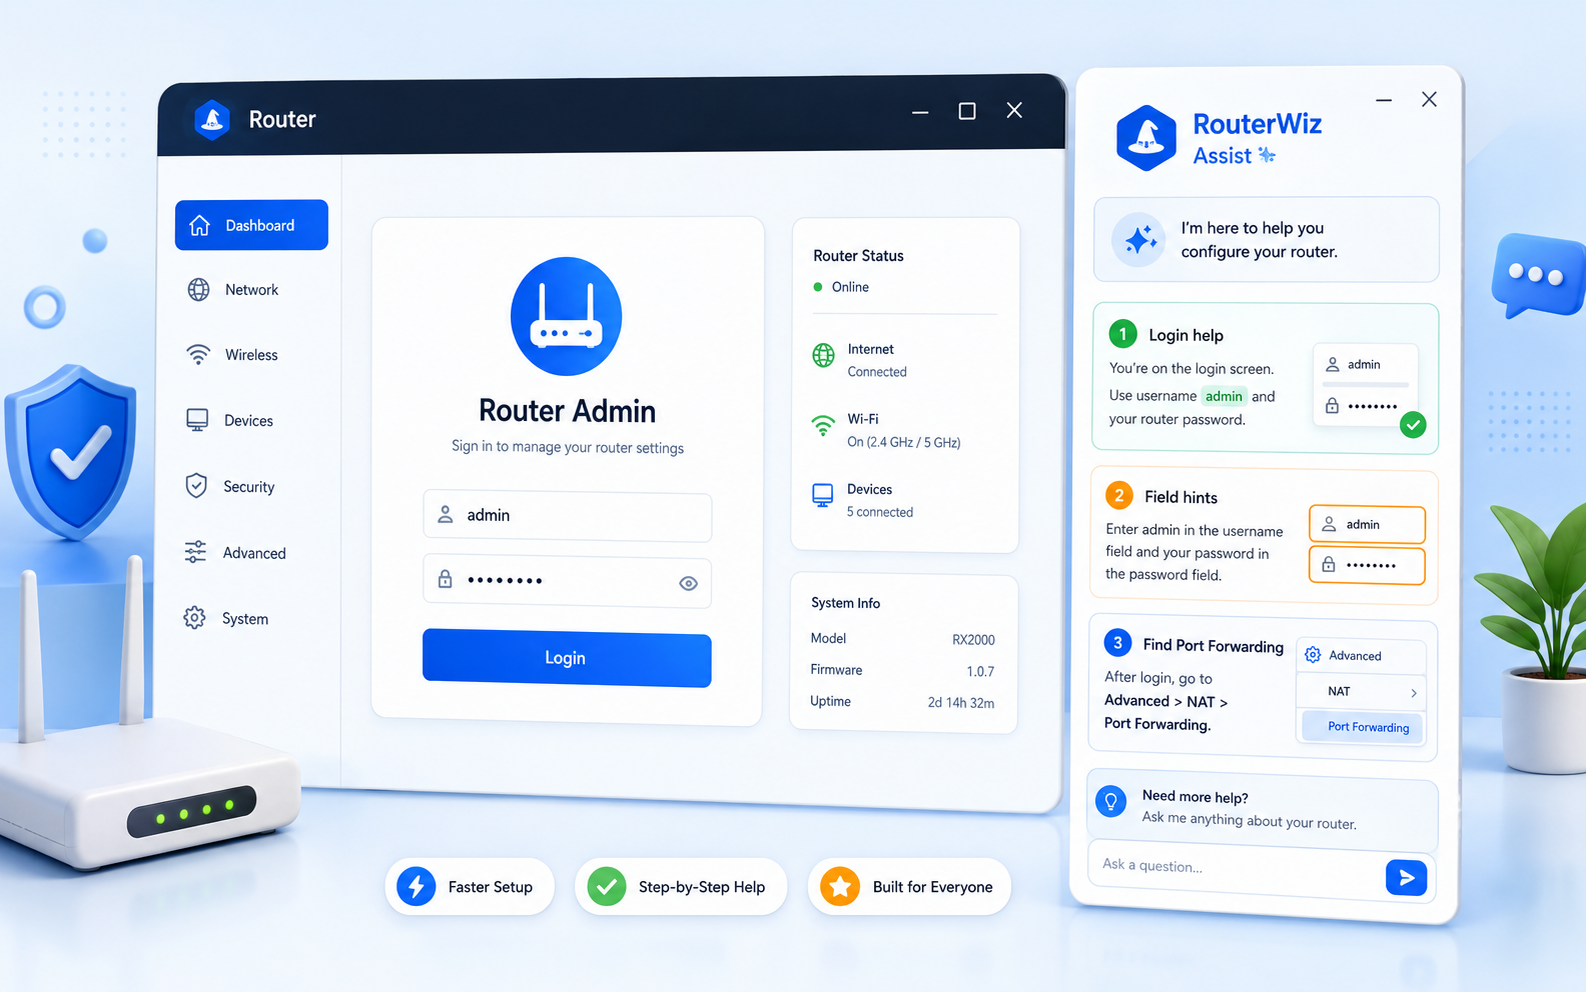The width and height of the screenshot is (1586, 992).
Task: Click the lightbulb Need more help icon
Action: pyautogui.click(x=1111, y=801)
